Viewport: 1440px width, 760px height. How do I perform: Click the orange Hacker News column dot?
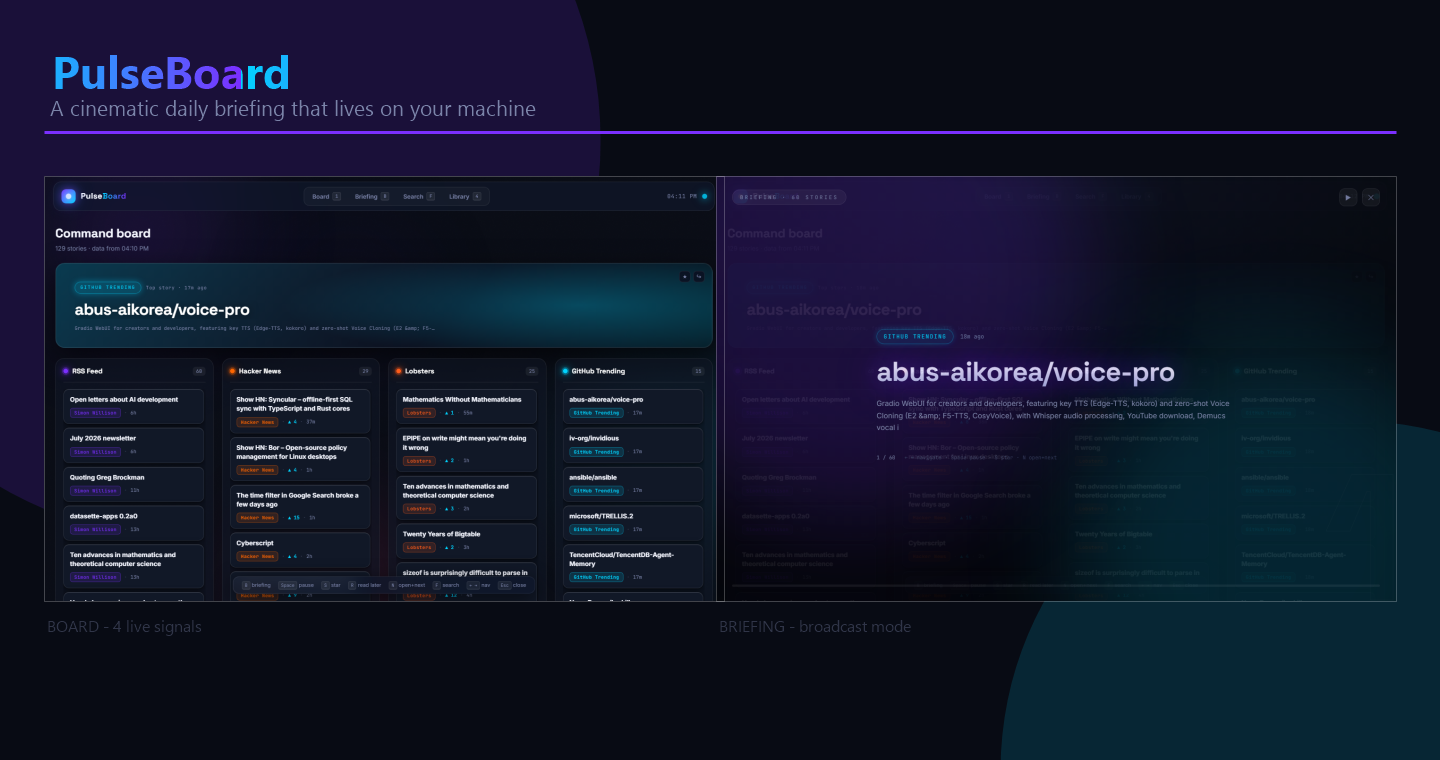click(232, 371)
